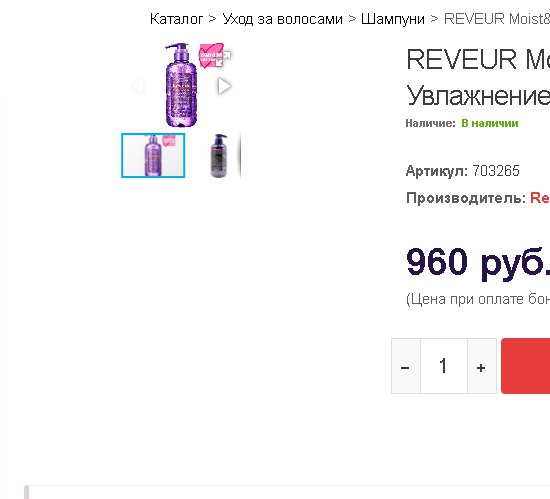Select the dark bottle back-label thumbnail
550x499 pixels.
coord(219,155)
